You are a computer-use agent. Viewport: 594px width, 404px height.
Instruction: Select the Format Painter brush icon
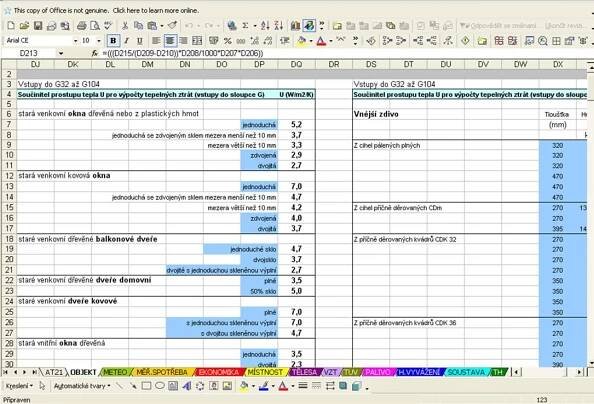(x=172, y=25)
